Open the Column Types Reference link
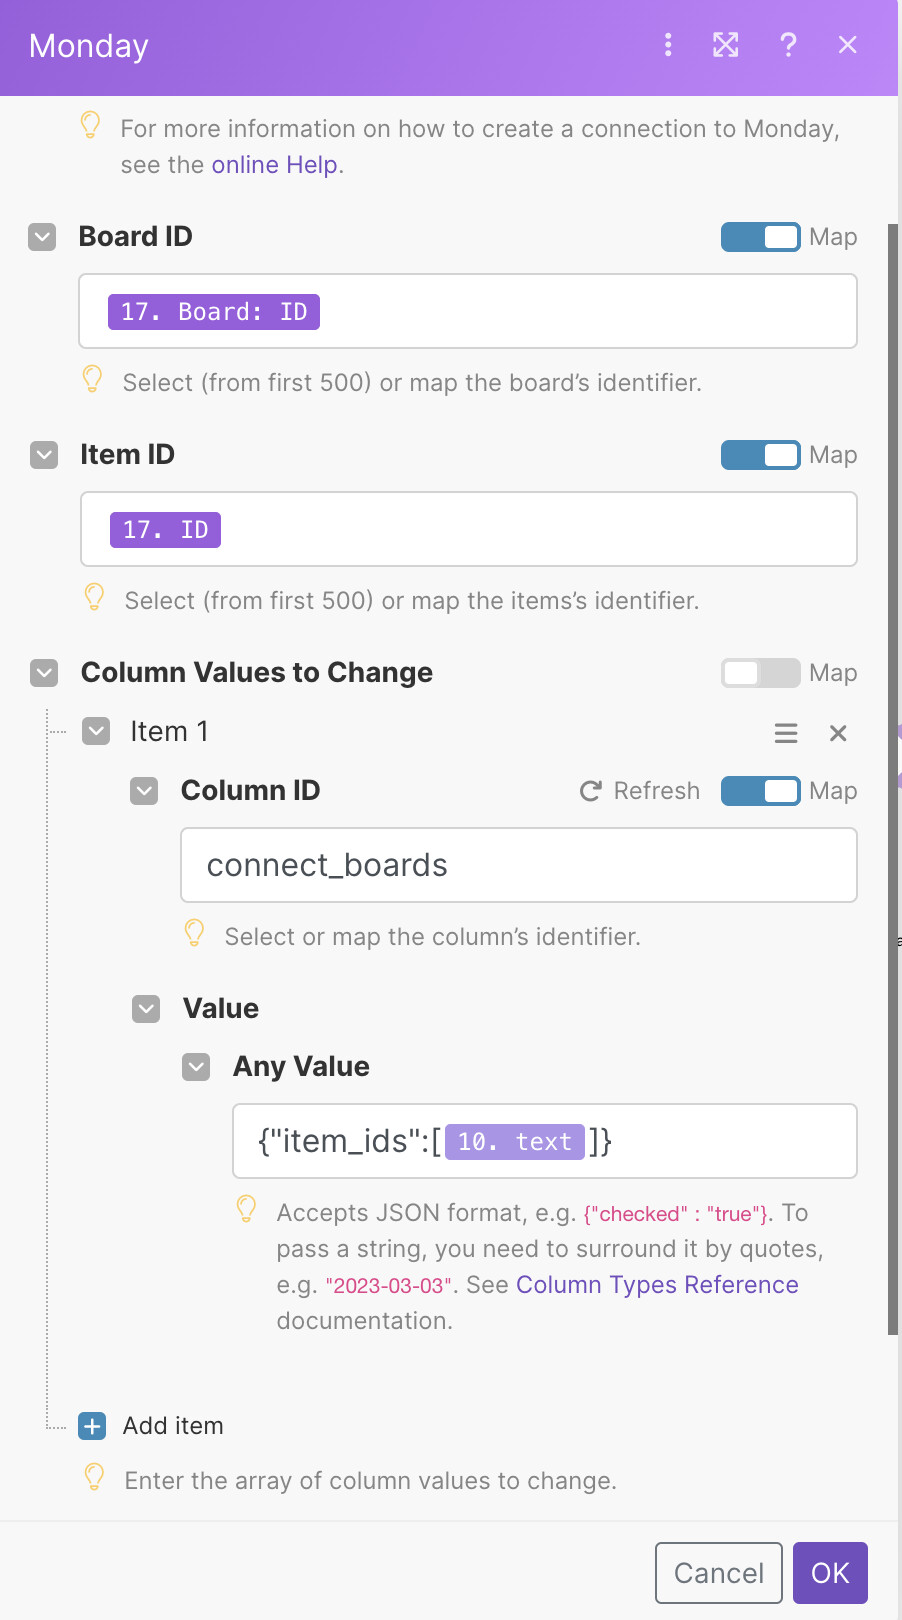 point(657,1285)
